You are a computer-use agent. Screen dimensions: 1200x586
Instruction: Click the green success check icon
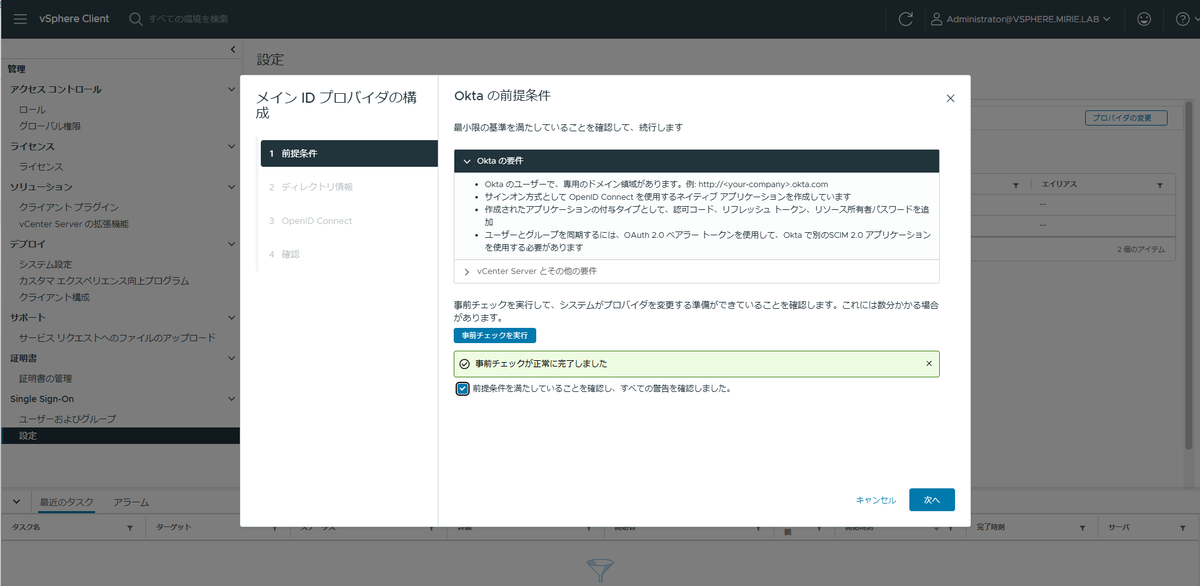tap(464, 364)
